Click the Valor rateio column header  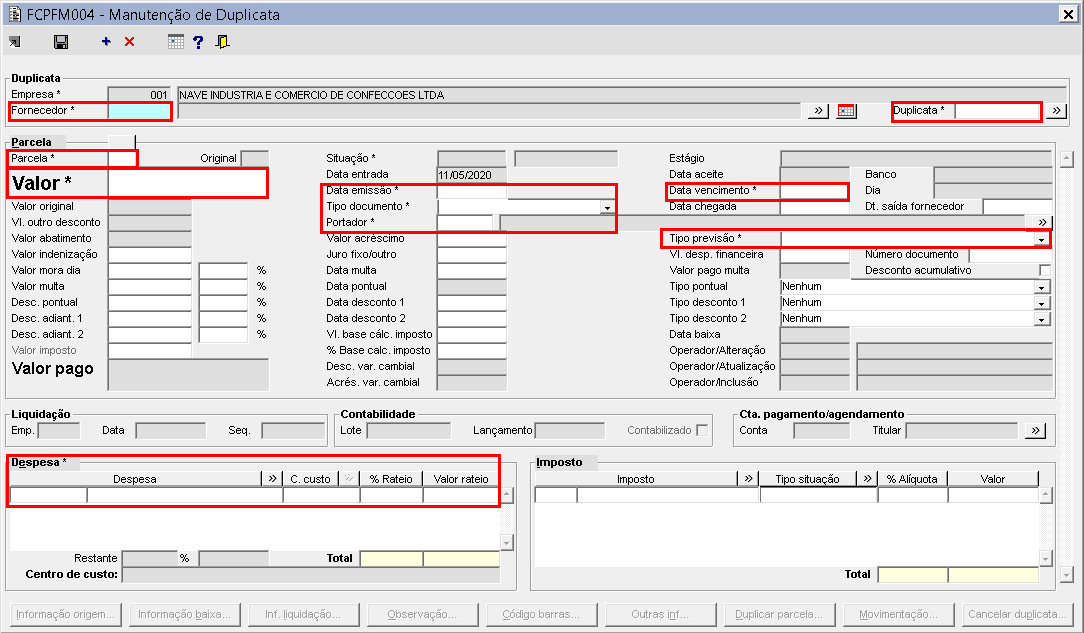[460, 479]
